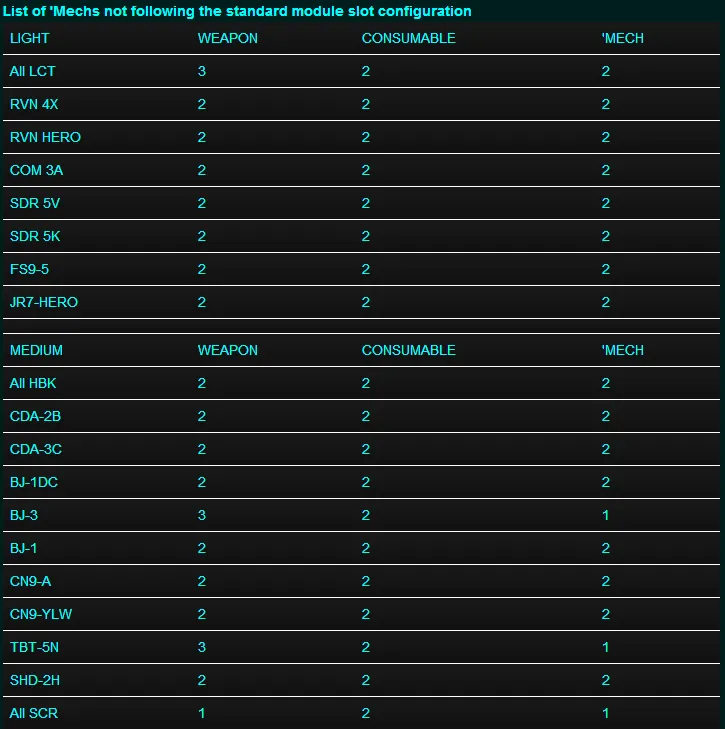Select the RVN 4X row label

[34, 104]
